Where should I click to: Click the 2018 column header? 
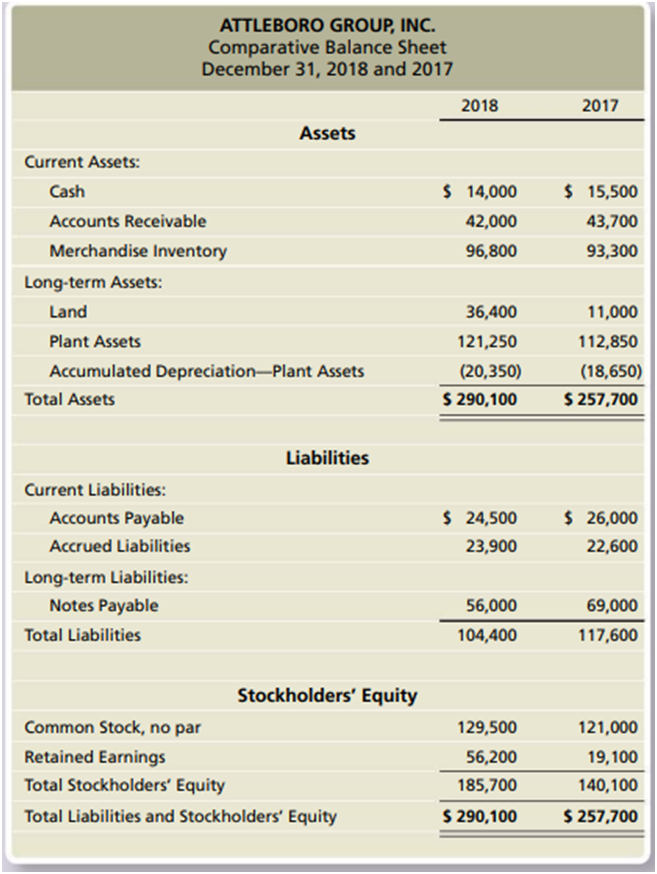[481, 105]
